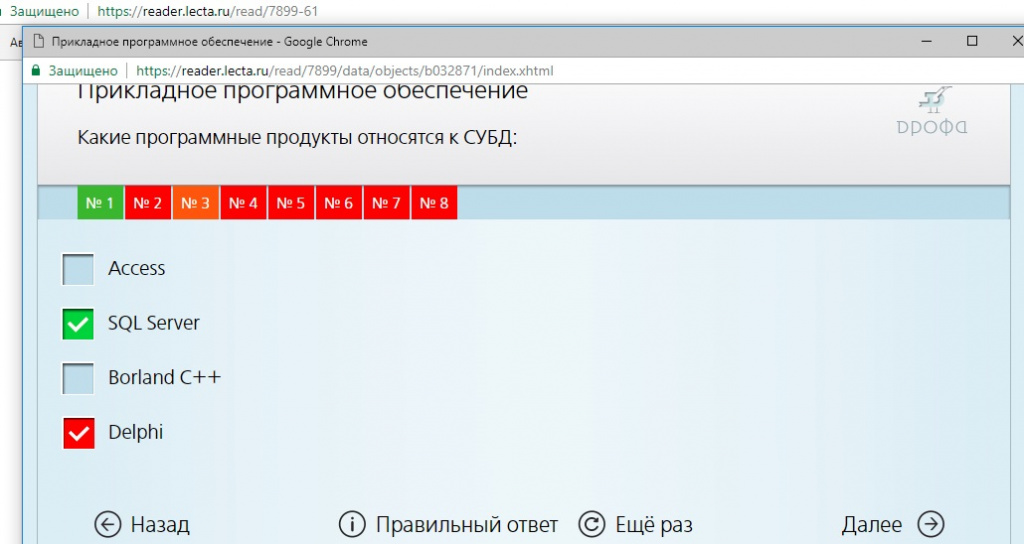Click the background window address bar URL
The image size is (1024, 544).
coord(208,11)
